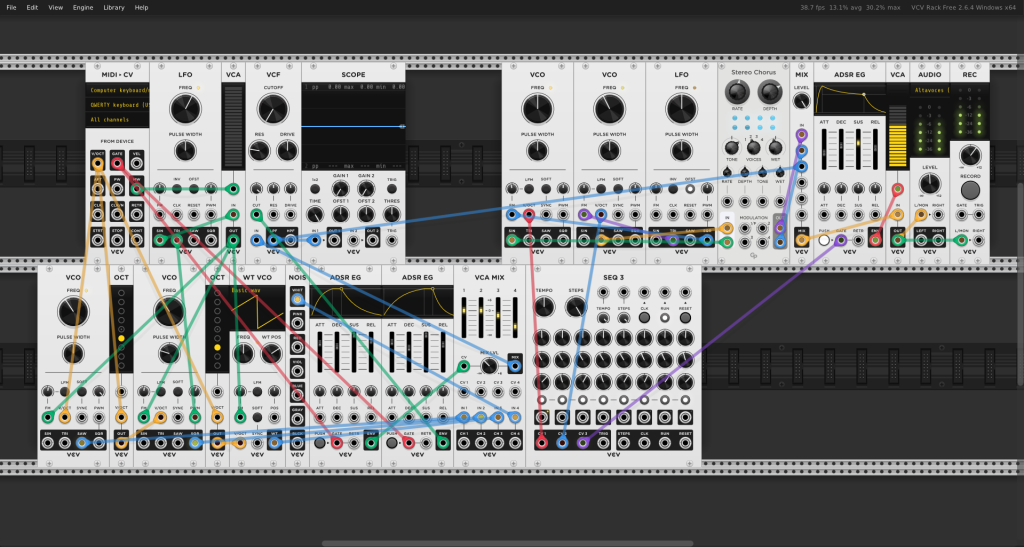
Task: Toggle INV on LFO beside Stereo Chorus
Action: point(673,189)
